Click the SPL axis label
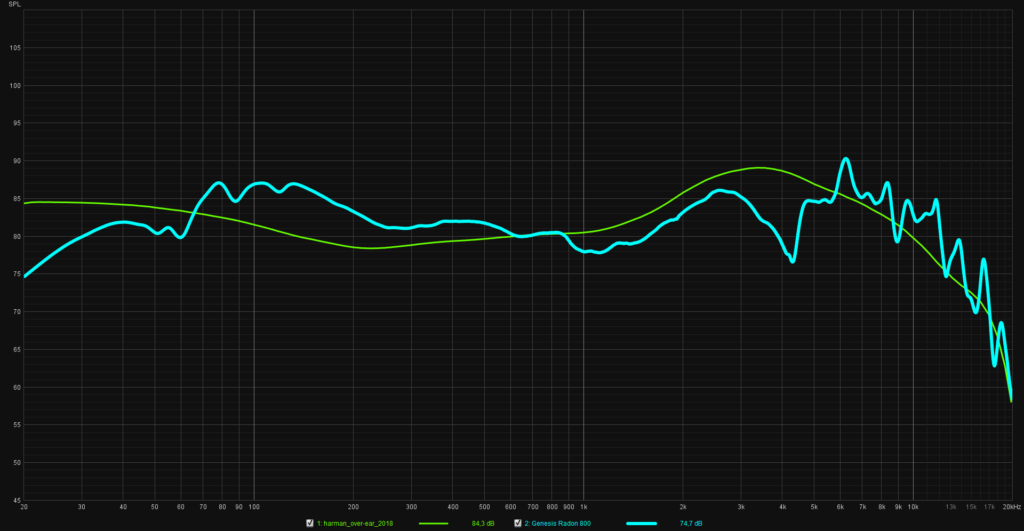 (14, 5)
